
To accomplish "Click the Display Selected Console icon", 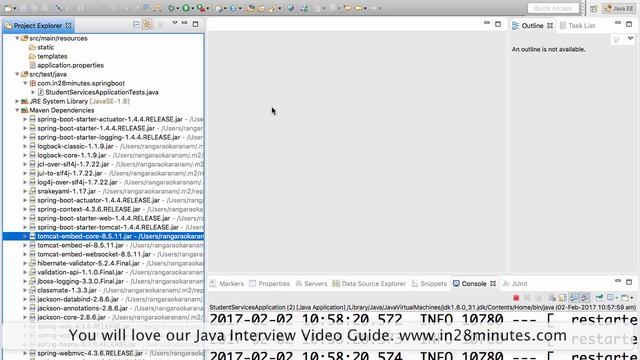I will point(611,298).
